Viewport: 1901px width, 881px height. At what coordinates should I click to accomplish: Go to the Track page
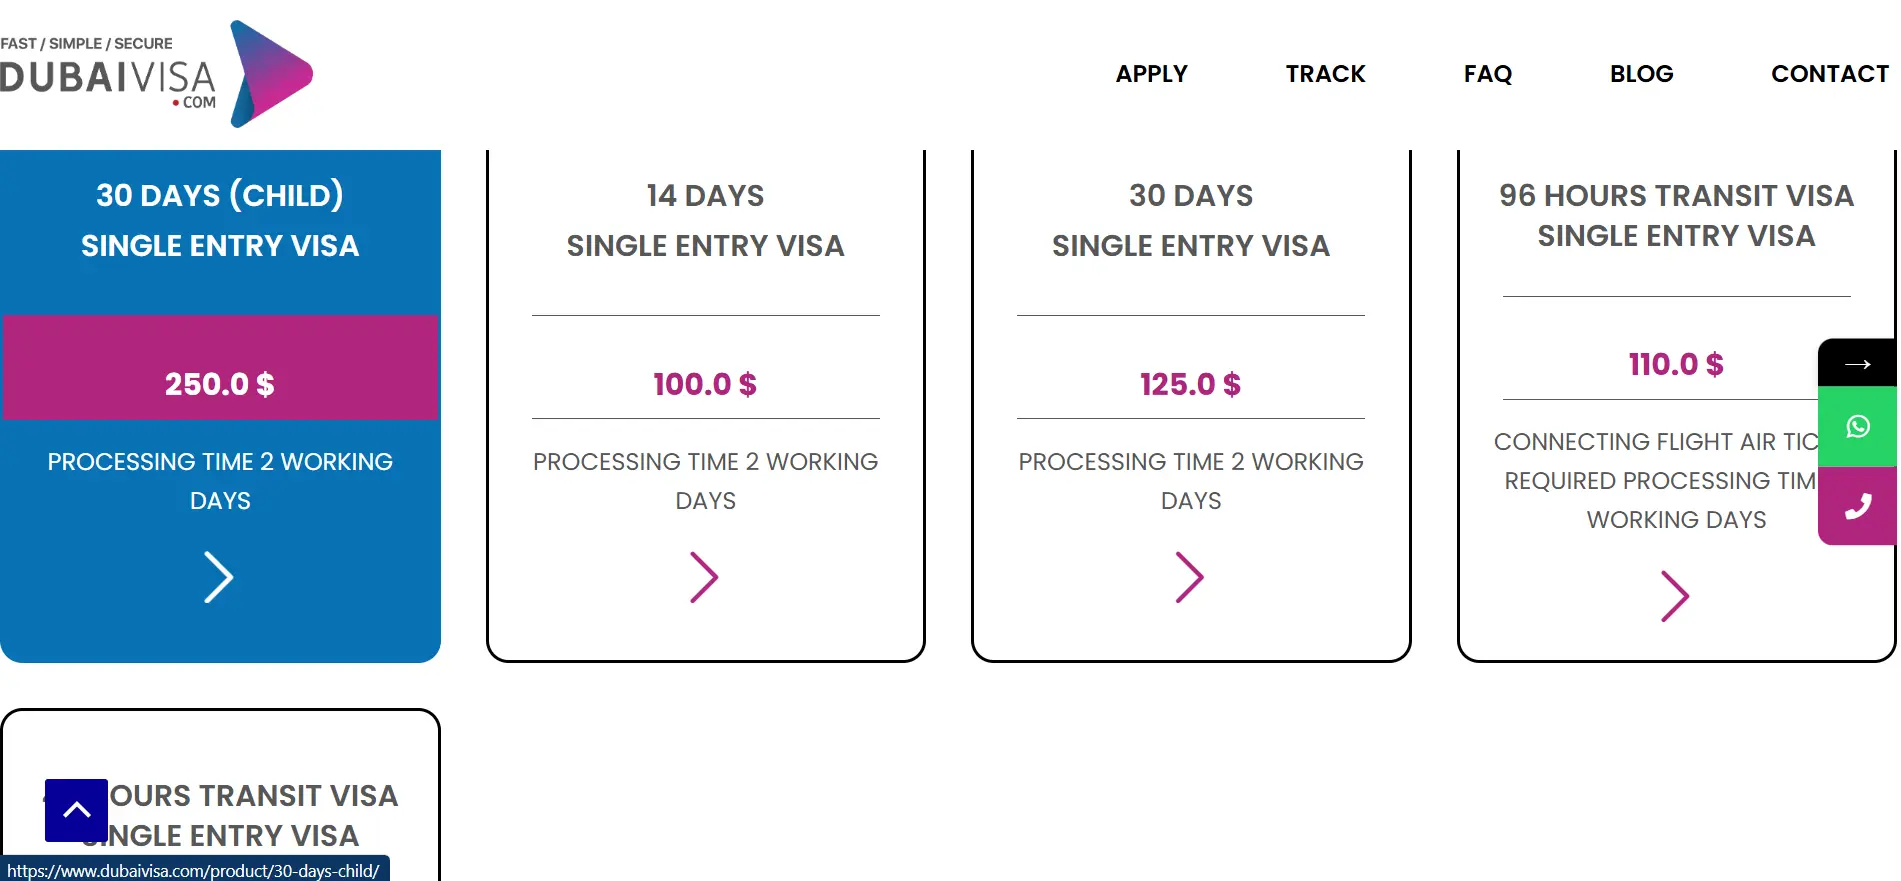tap(1325, 74)
